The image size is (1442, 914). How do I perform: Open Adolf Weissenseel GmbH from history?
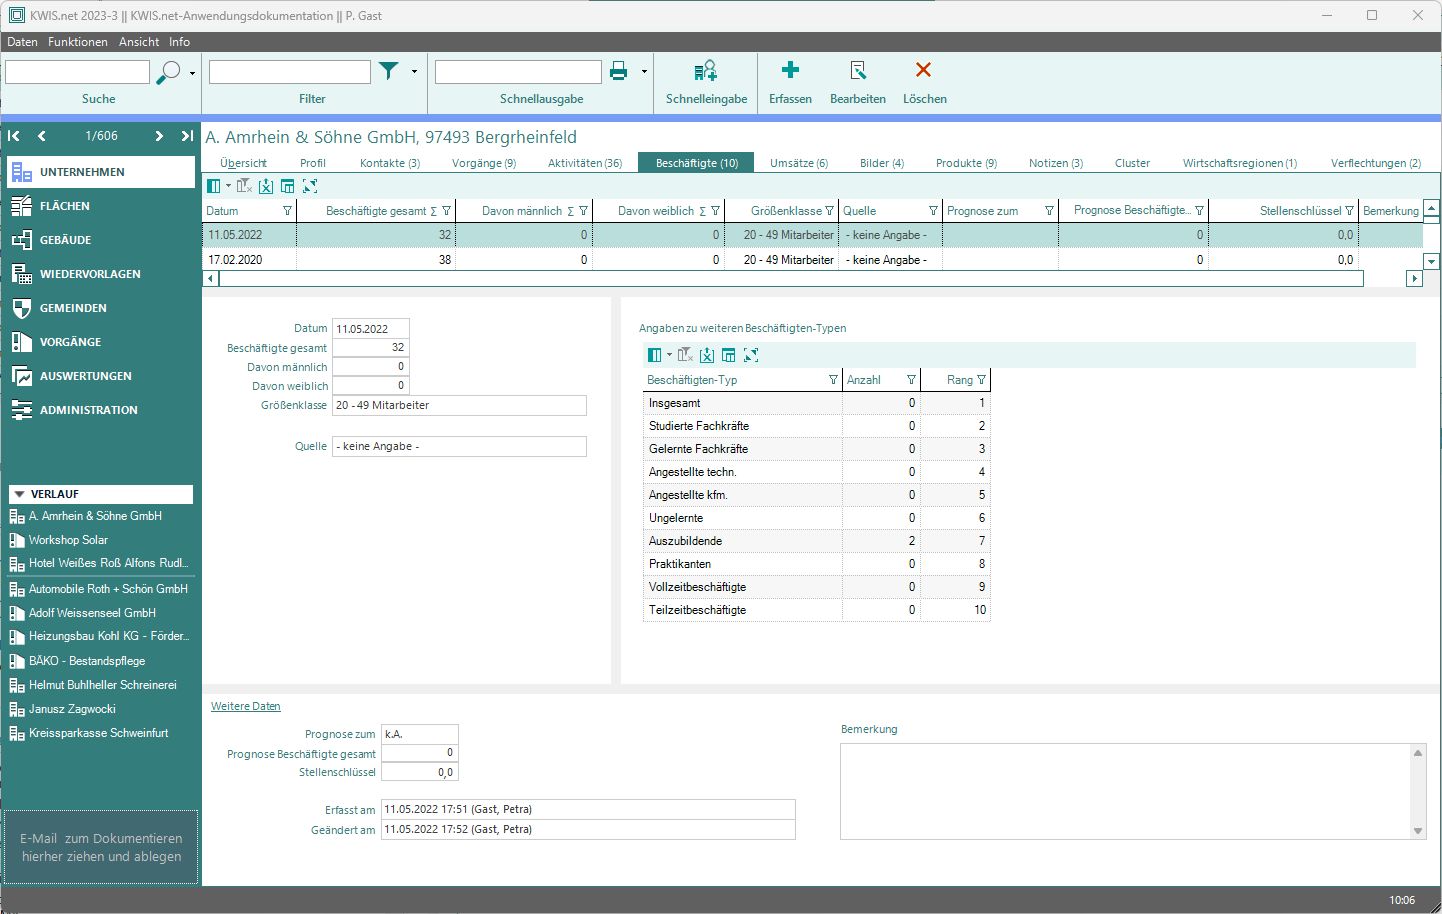point(92,613)
